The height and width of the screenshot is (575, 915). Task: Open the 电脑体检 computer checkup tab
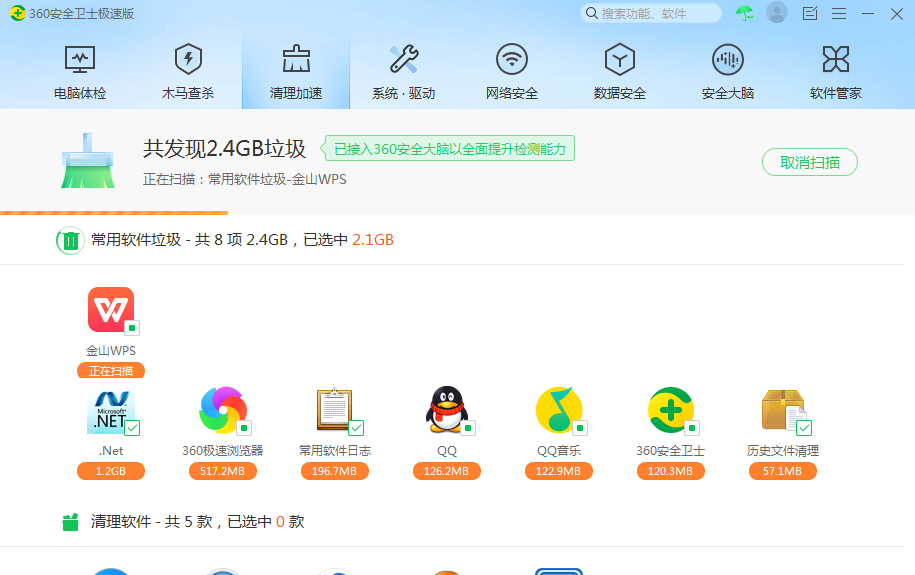[x=80, y=73]
